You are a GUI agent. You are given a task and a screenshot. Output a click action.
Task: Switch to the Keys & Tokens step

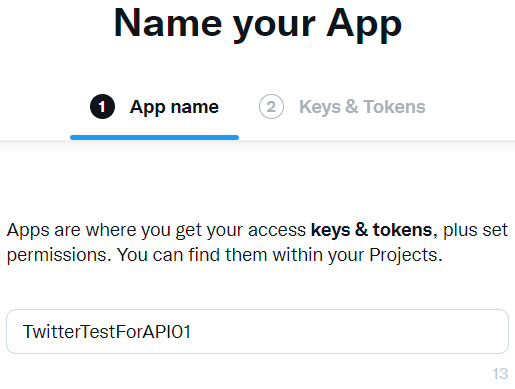coord(342,107)
